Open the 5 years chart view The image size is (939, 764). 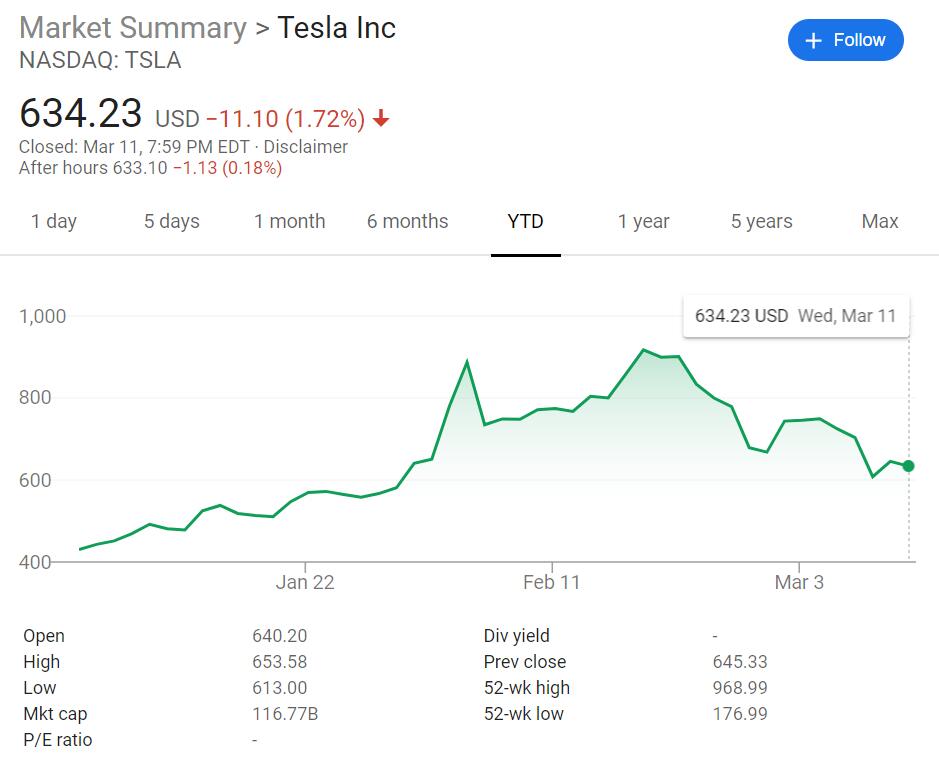[x=760, y=222]
